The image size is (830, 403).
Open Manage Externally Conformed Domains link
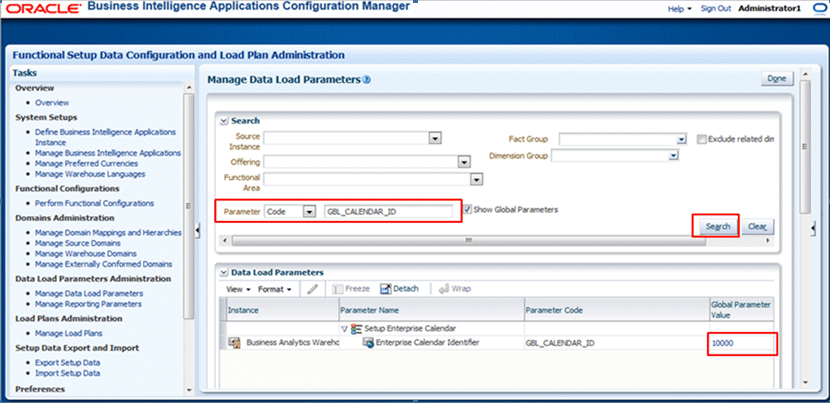tap(103, 264)
